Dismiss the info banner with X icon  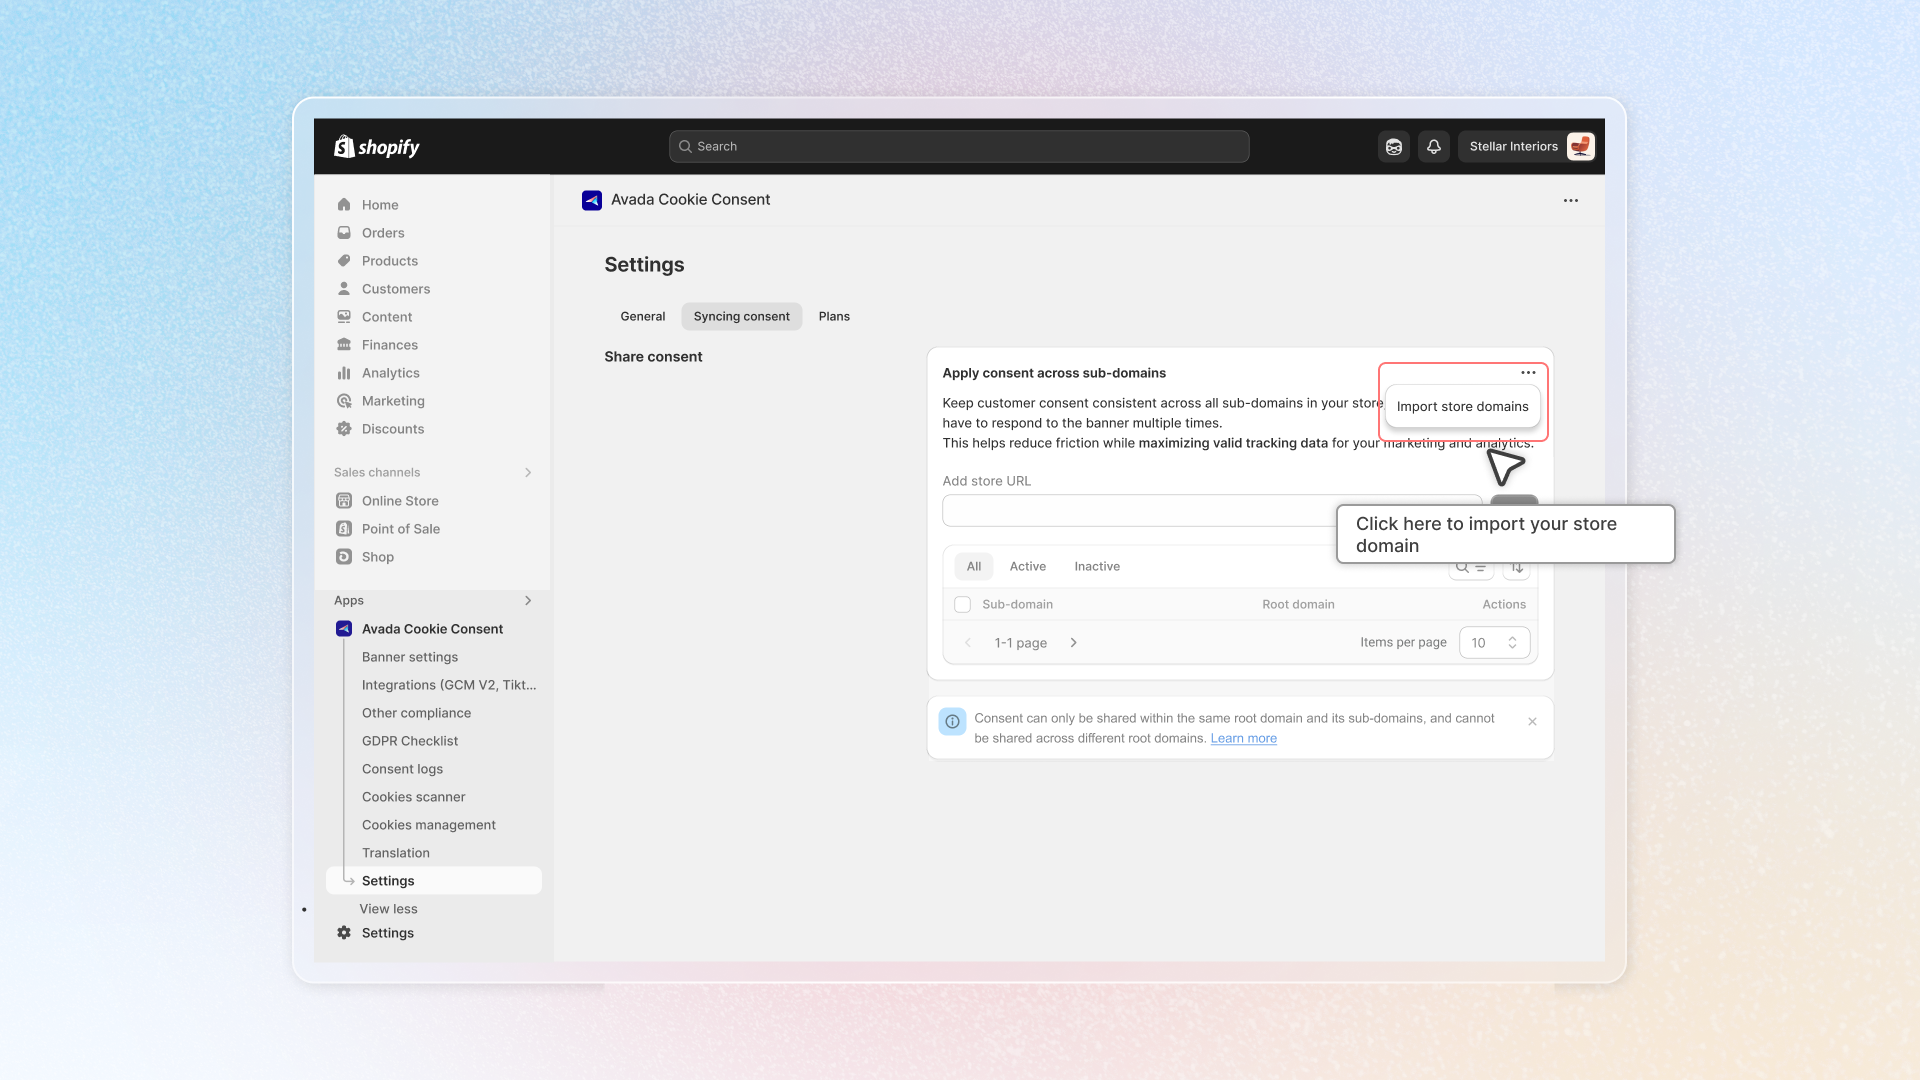[x=1532, y=722]
